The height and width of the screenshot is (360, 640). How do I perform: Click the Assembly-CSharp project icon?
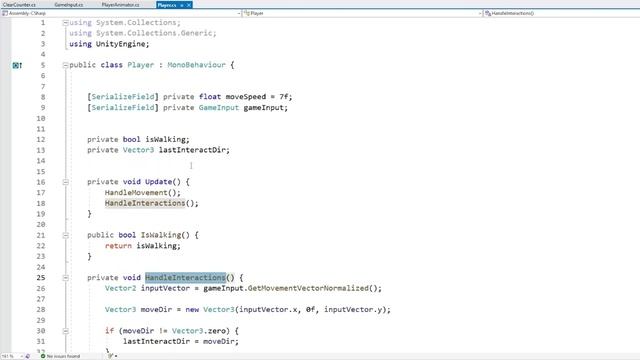[x=5, y=13]
